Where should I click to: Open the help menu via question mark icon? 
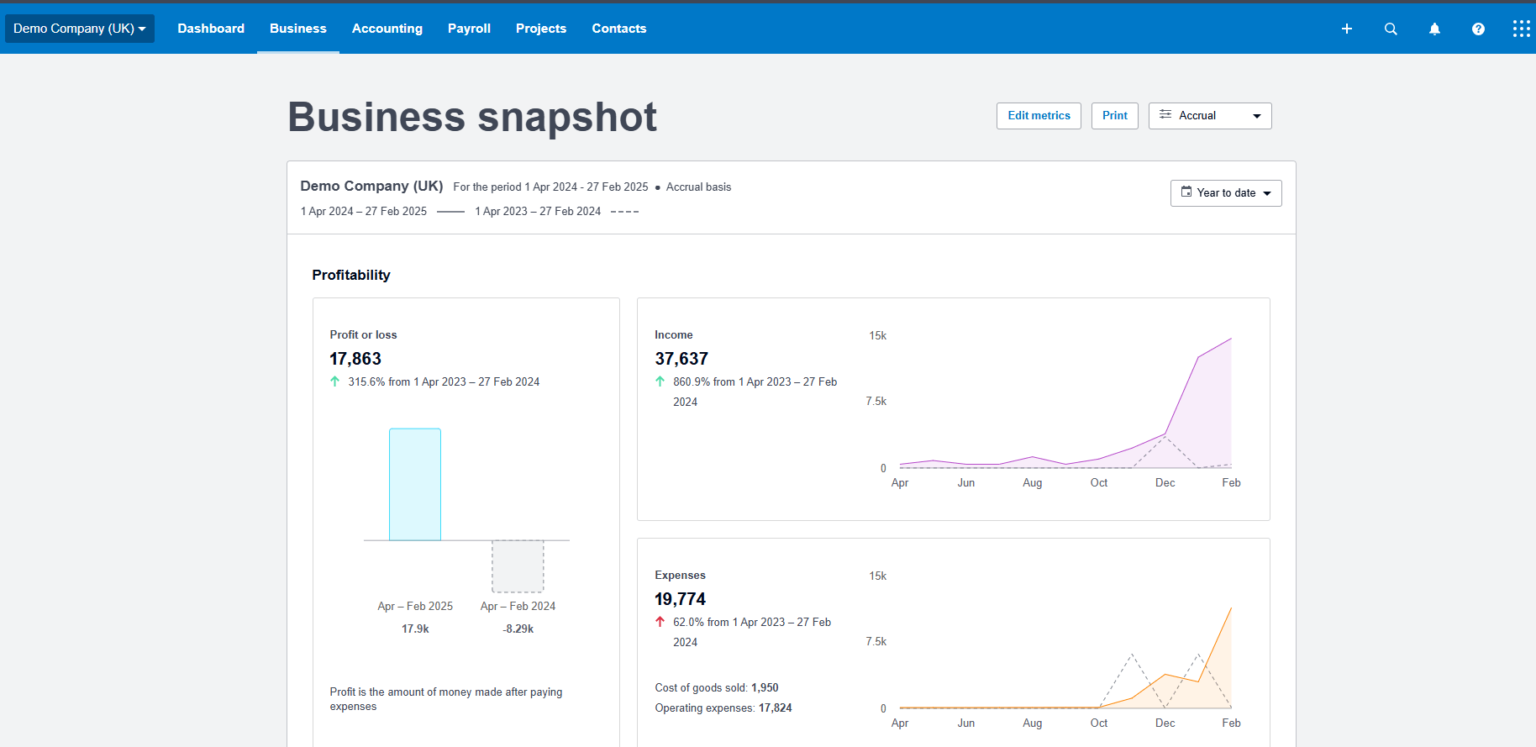pyautogui.click(x=1478, y=29)
